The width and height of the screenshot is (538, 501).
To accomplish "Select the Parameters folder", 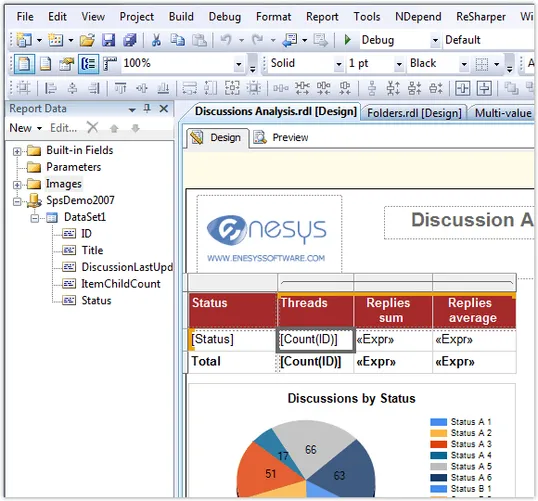I will [73, 167].
